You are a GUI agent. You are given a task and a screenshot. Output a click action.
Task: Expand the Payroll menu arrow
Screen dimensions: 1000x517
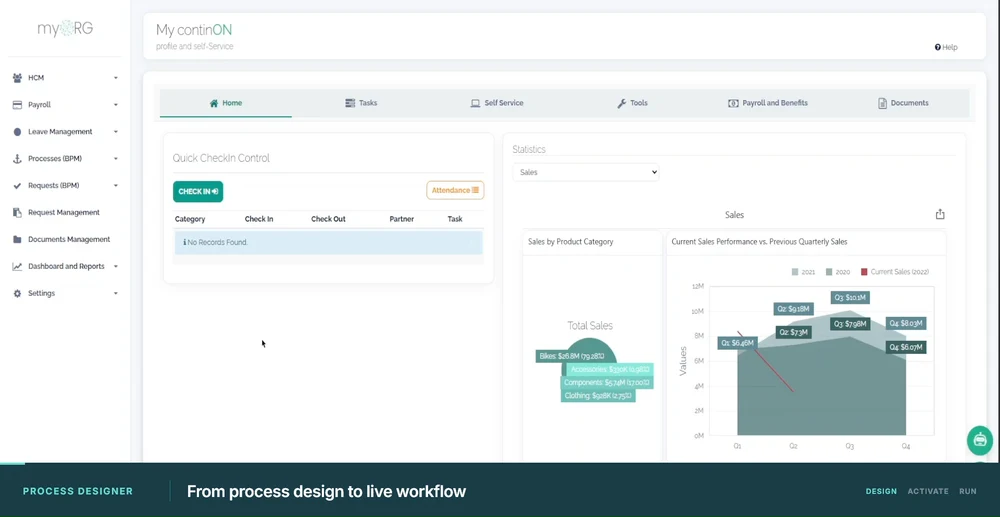point(116,105)
